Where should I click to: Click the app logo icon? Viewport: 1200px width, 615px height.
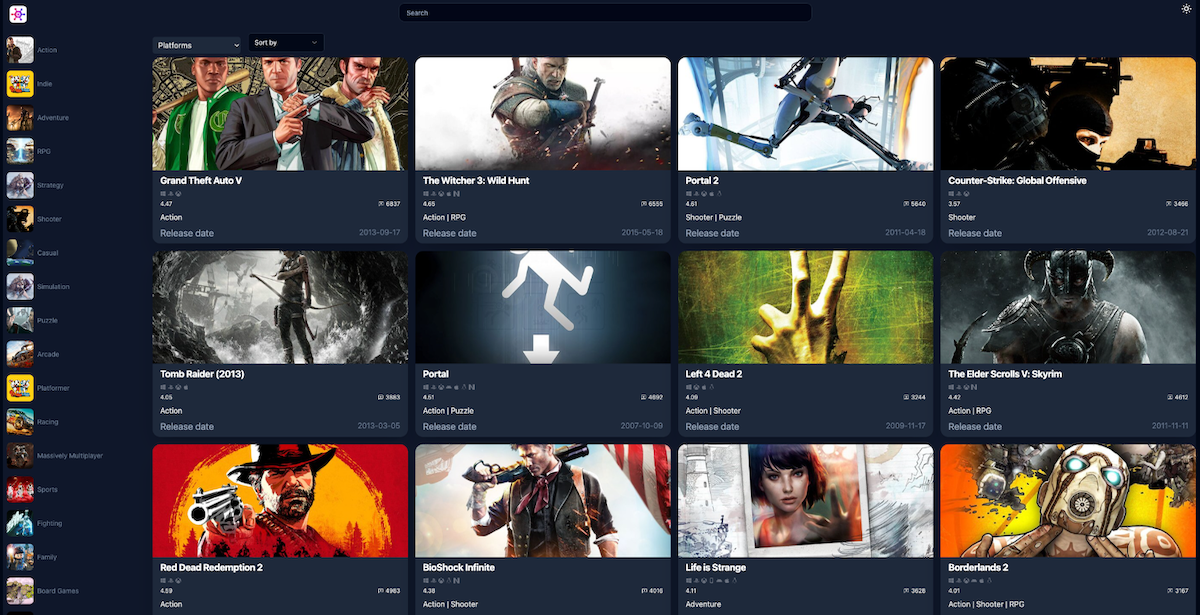18,14
